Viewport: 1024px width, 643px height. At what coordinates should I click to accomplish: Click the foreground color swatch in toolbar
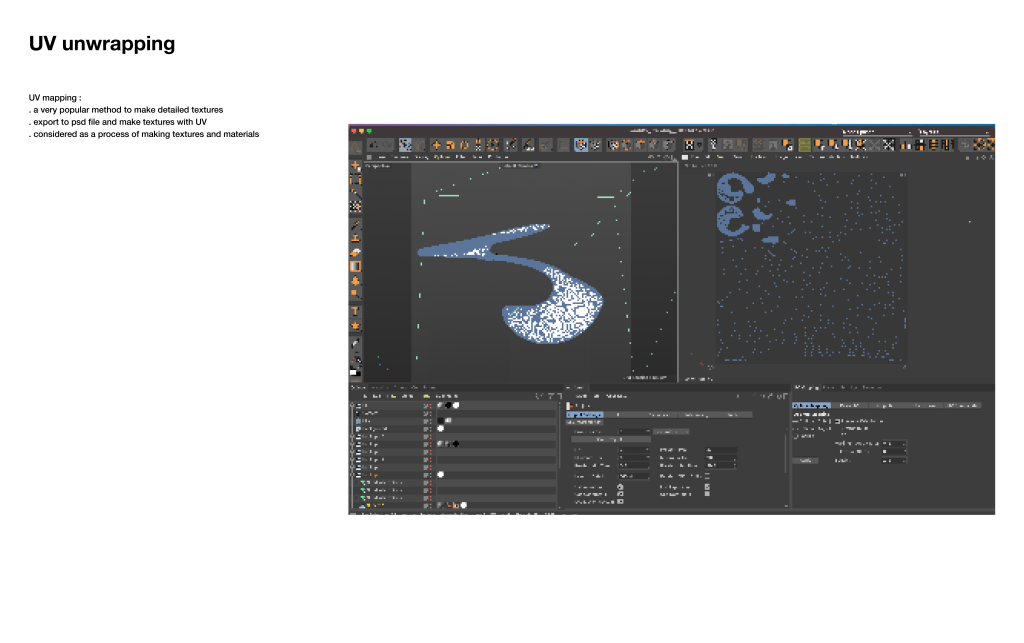click(353, 372)
